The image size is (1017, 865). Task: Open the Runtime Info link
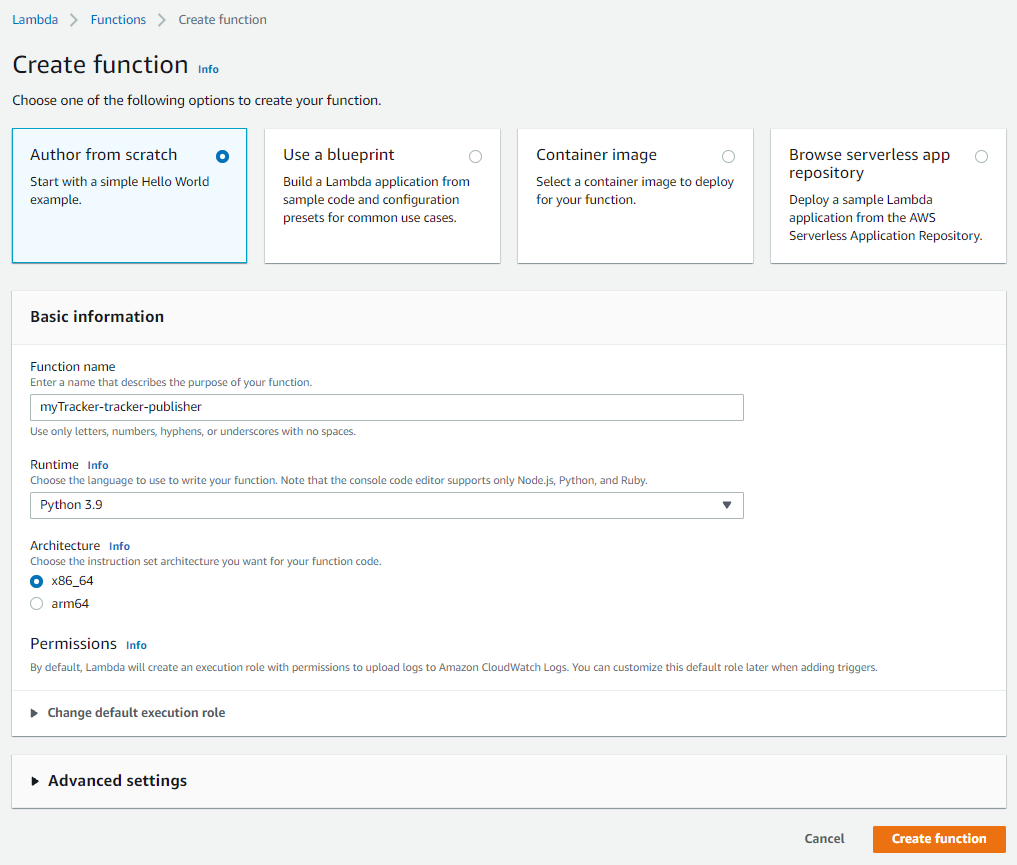point(97,464)
